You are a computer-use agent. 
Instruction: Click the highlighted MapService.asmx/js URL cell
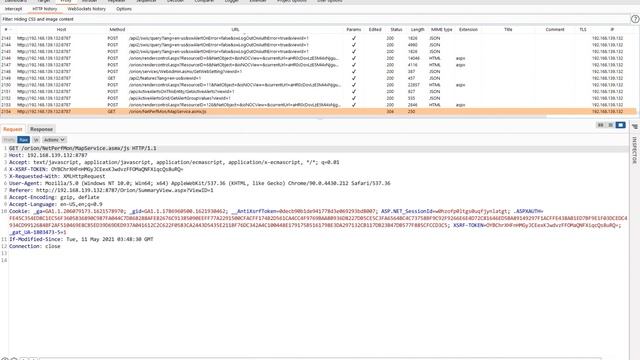(168, 111)
